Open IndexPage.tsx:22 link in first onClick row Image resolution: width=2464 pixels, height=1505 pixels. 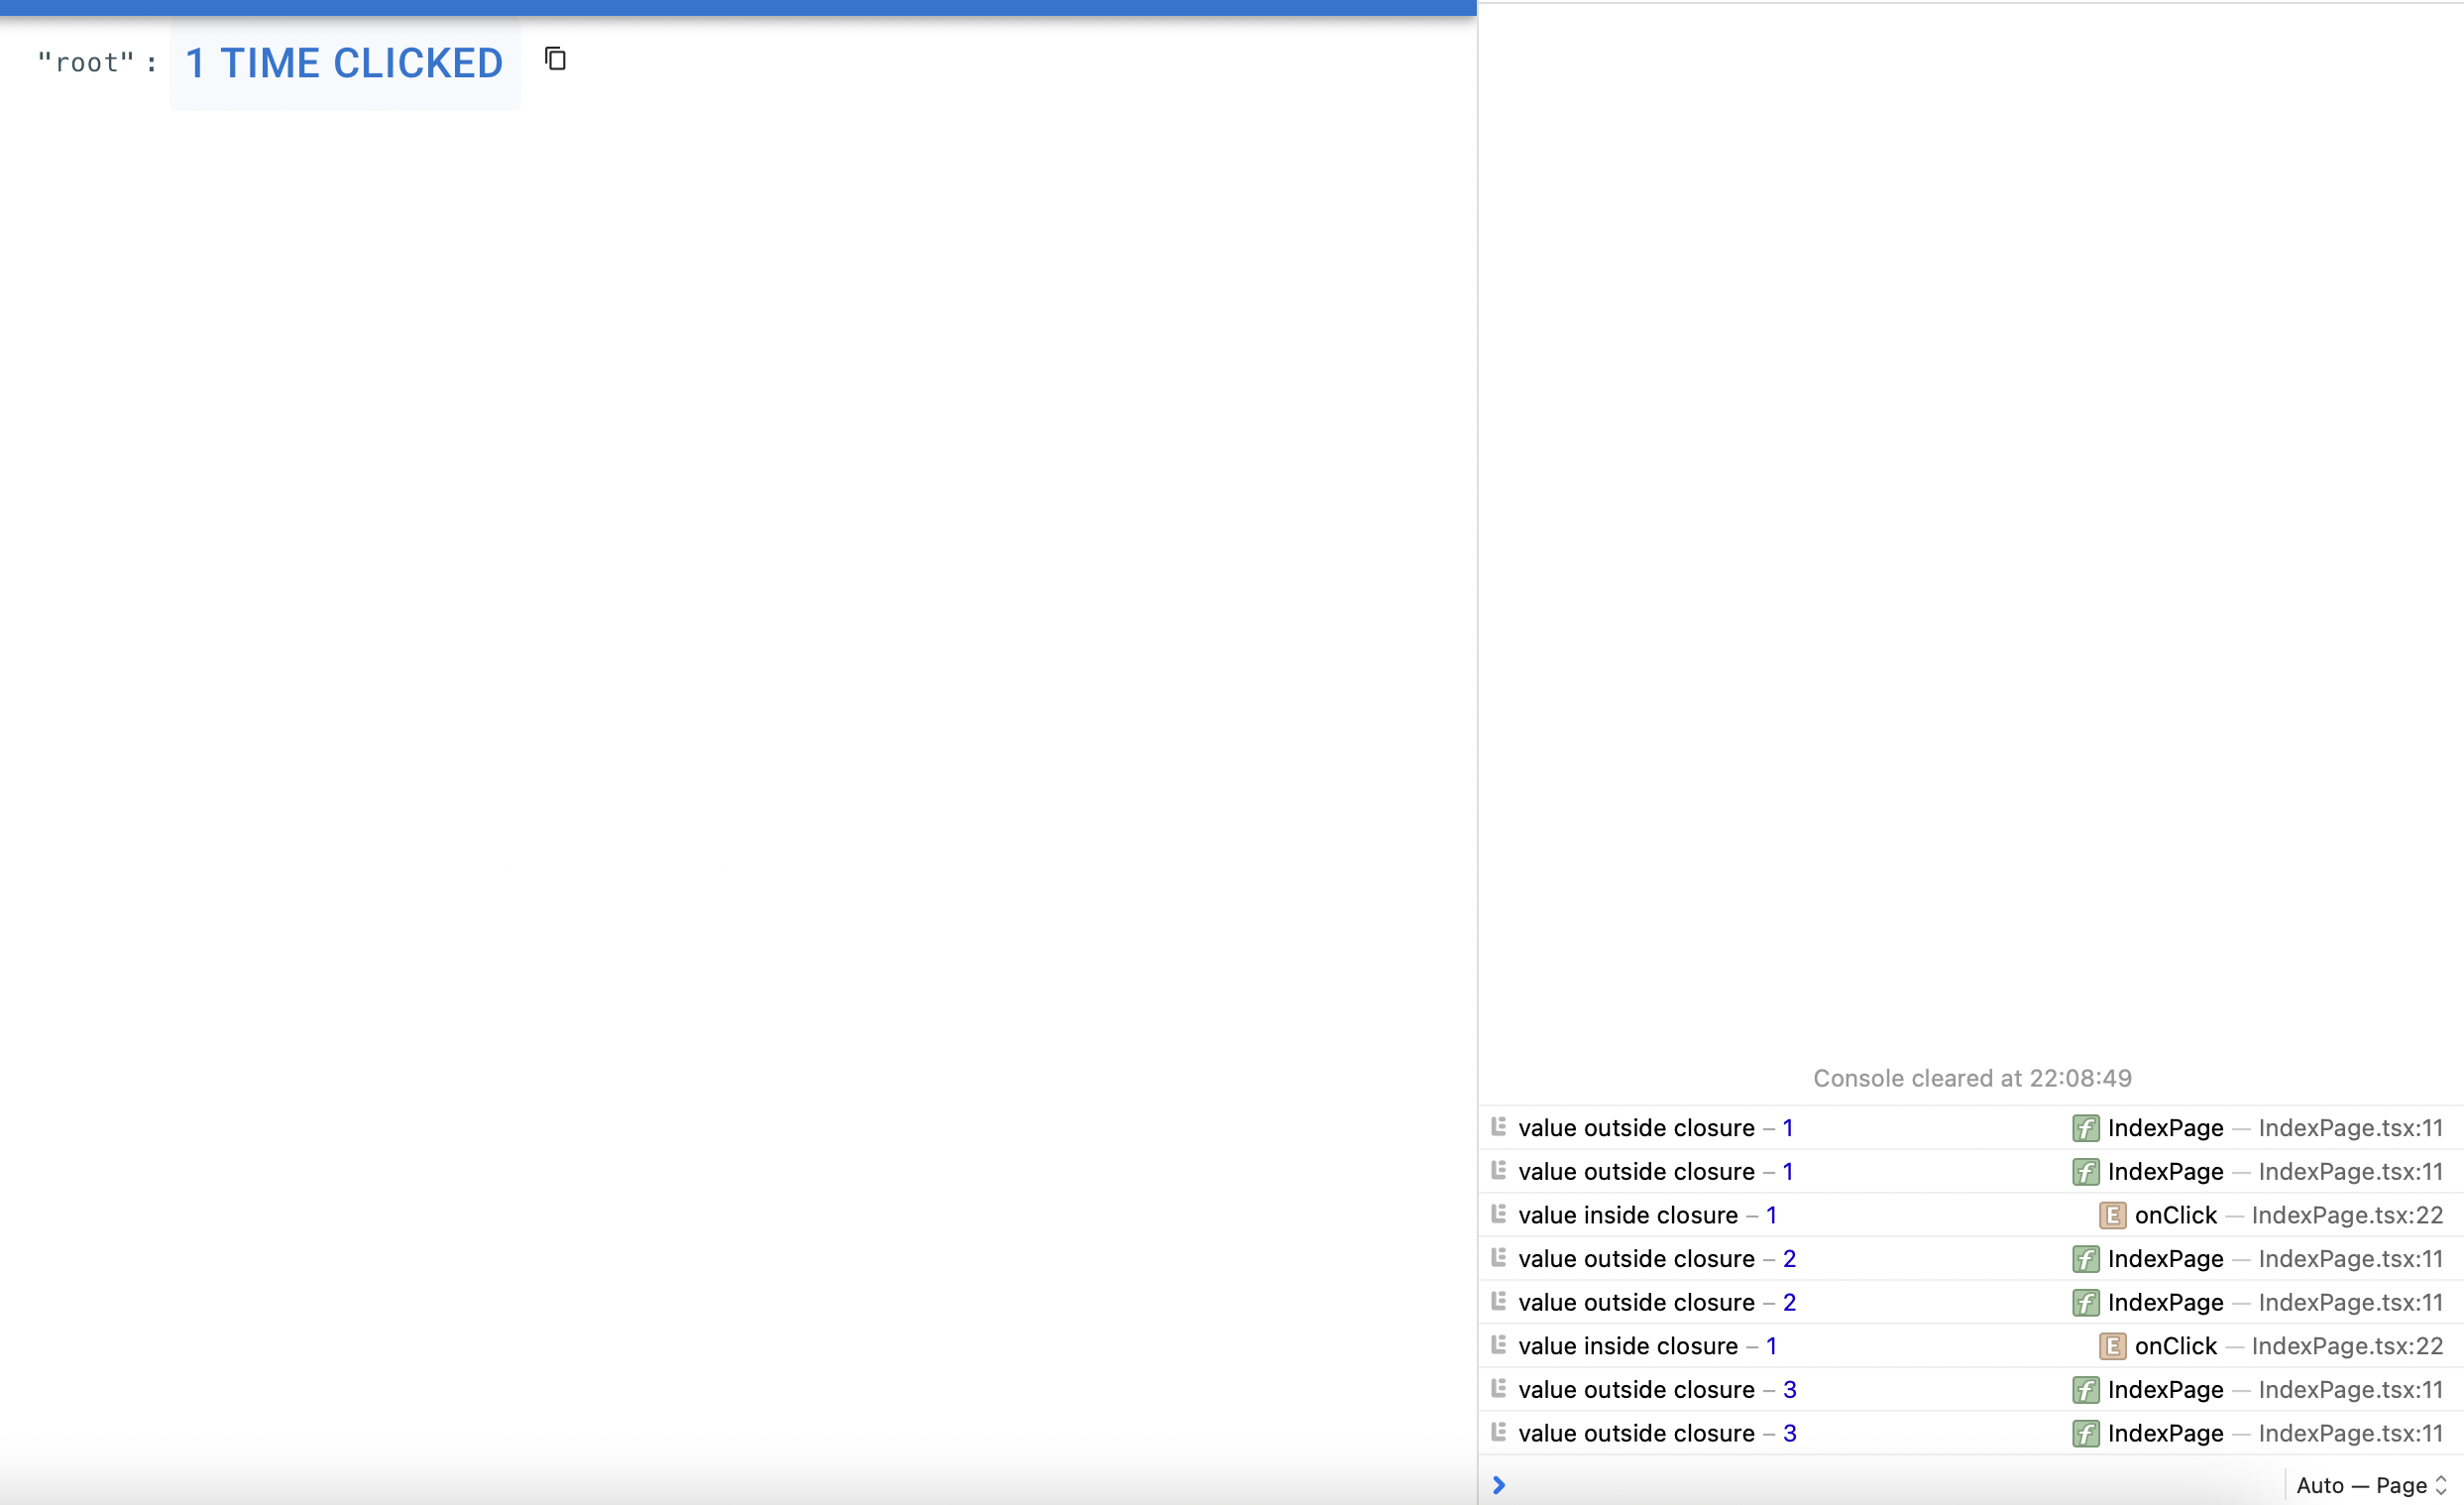[2347, 1215]
